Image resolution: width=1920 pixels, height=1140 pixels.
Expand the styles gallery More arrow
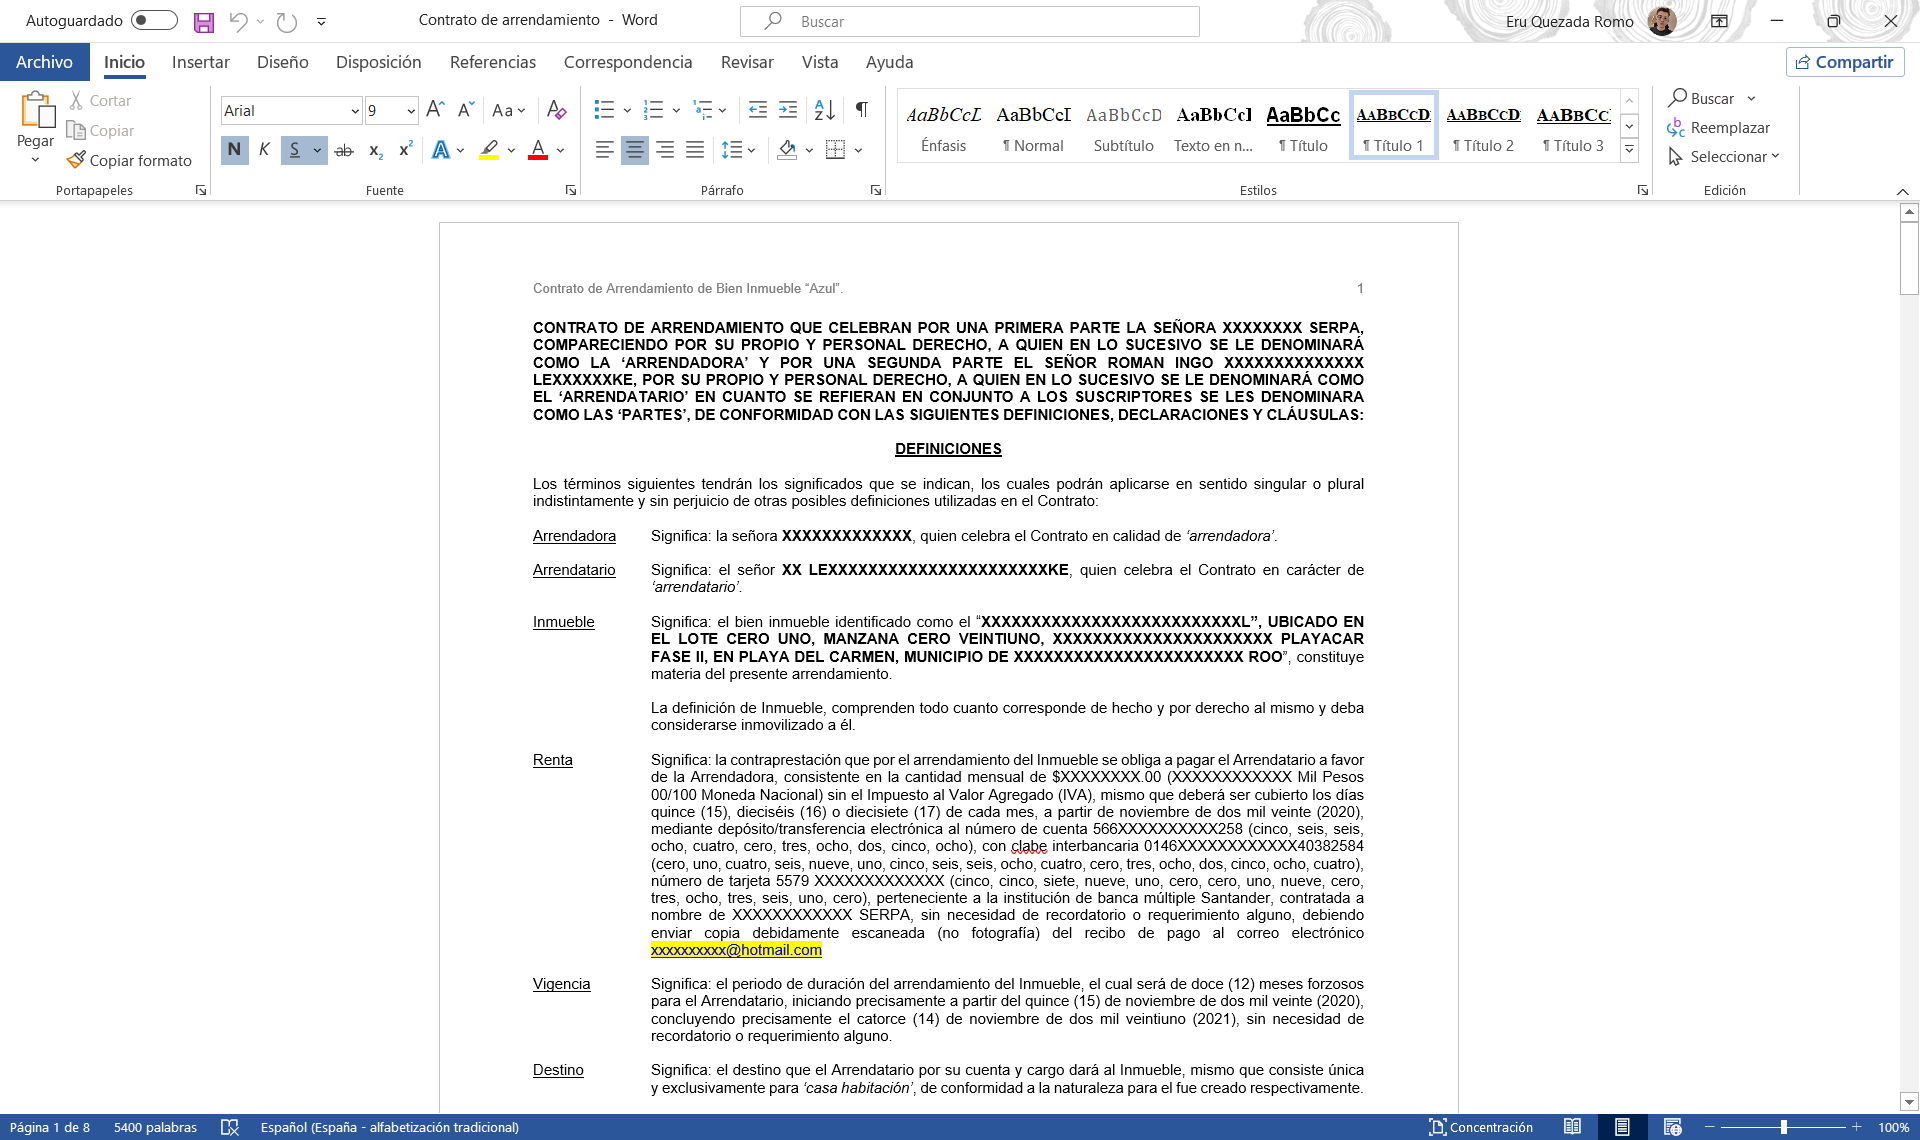click(1630, 150)
